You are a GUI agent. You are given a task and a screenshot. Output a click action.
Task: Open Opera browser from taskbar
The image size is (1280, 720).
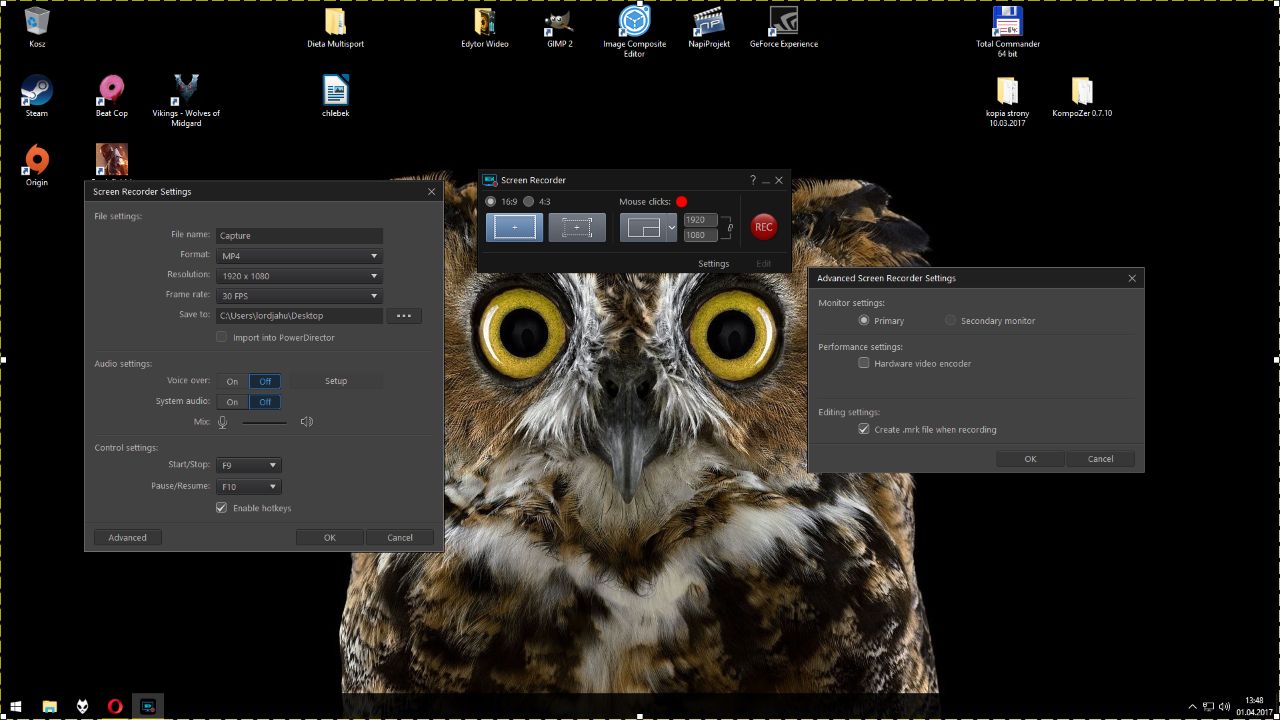coord(115,707)
